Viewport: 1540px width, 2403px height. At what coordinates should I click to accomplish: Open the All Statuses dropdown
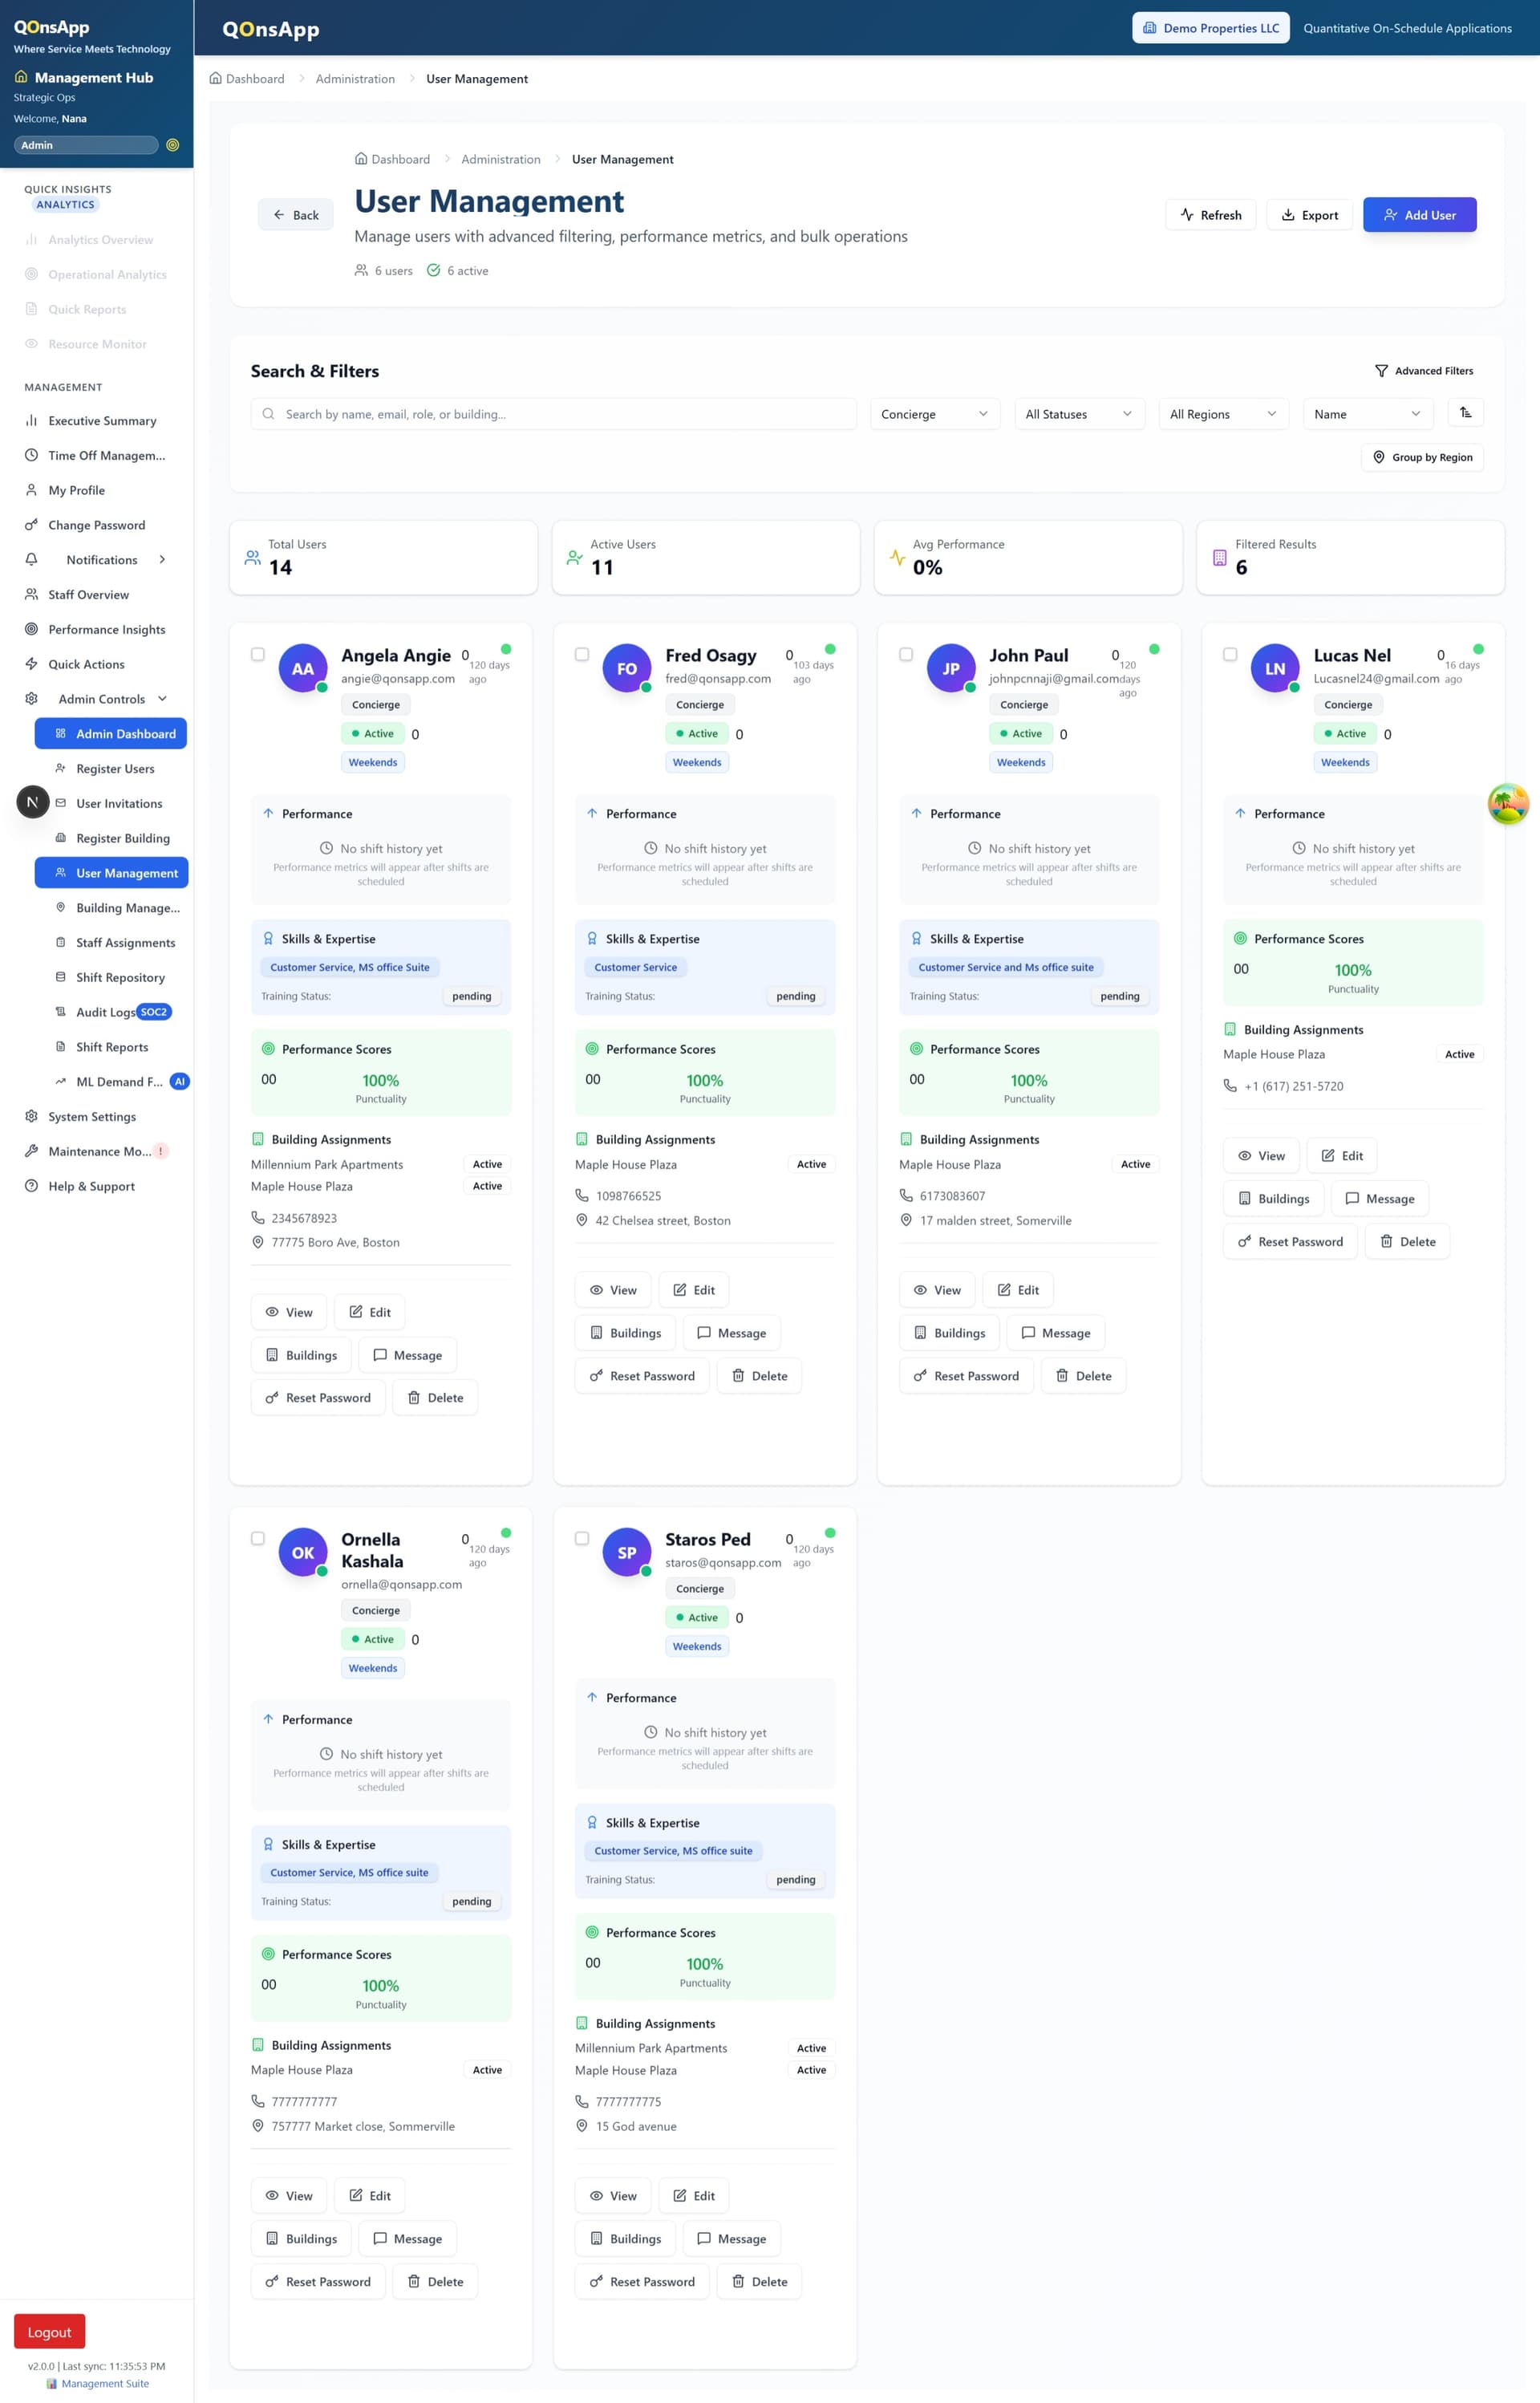1078,414
